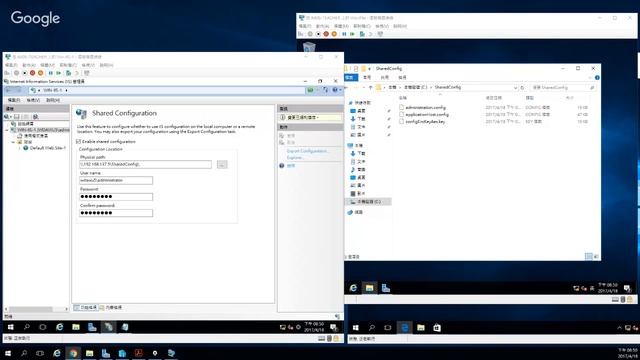Click the help icon in the IIS actions pane
The image size is (640, 360).
click(x=282, y=166)
